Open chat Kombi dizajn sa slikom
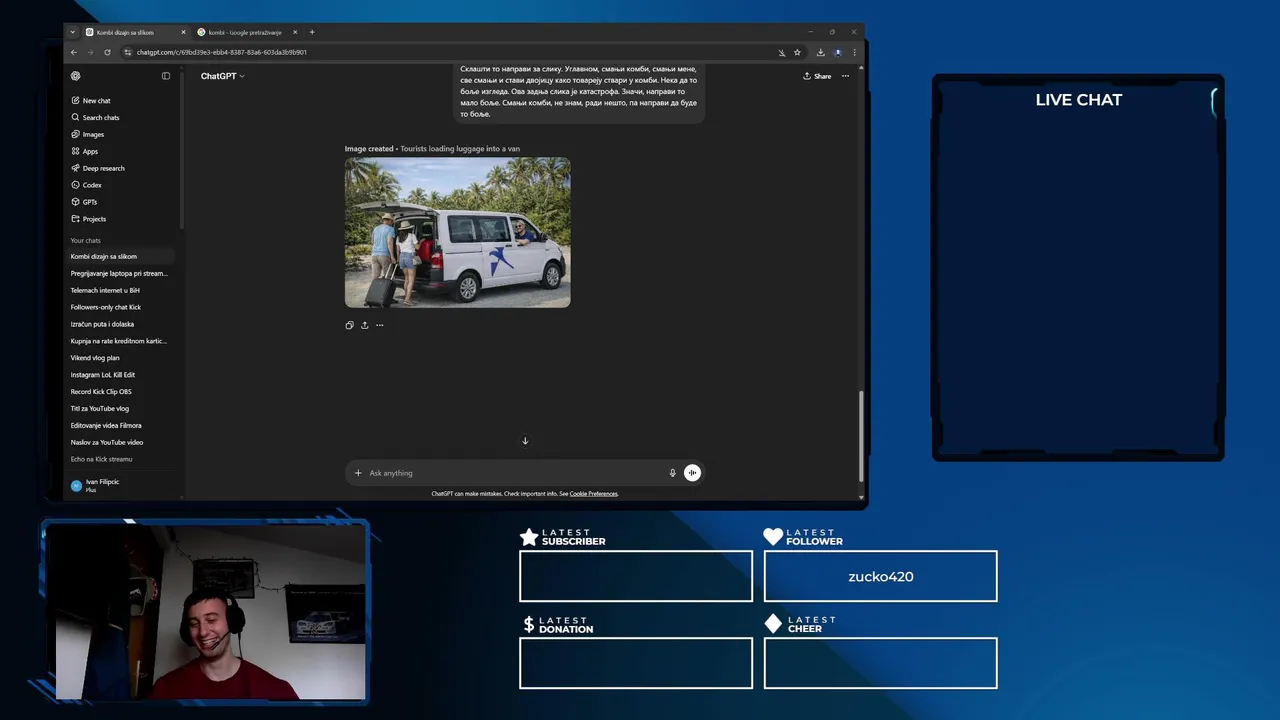The image size is (1280, 720). tap(121, 257)
